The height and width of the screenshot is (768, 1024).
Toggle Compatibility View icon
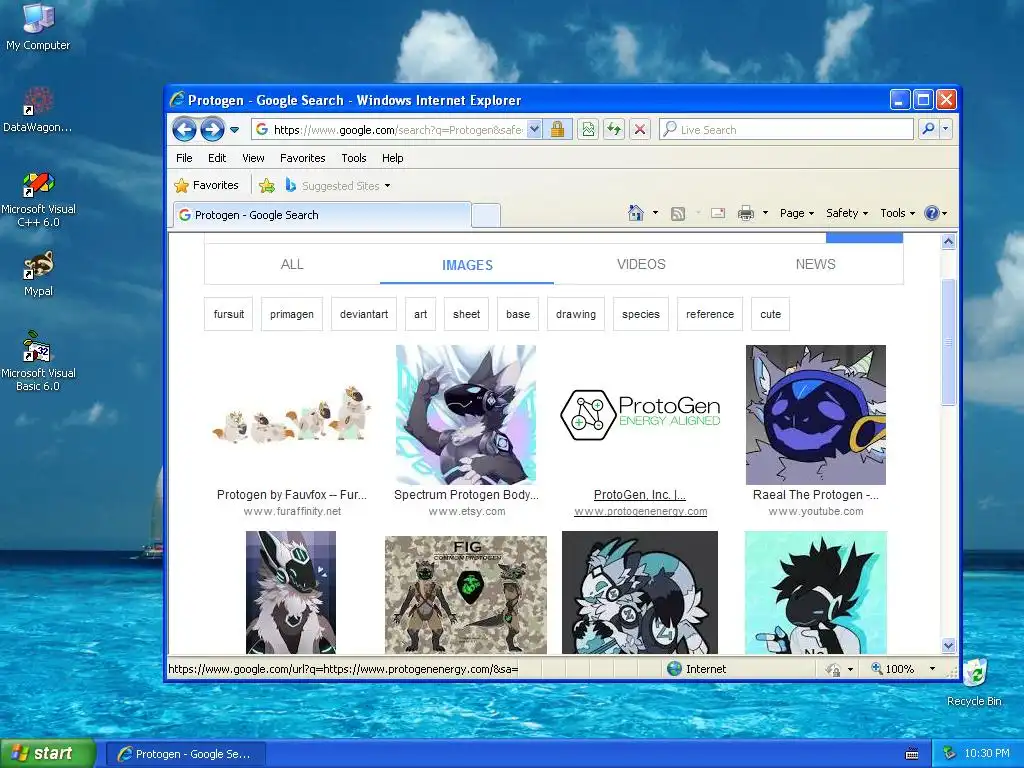click(588, 129)
